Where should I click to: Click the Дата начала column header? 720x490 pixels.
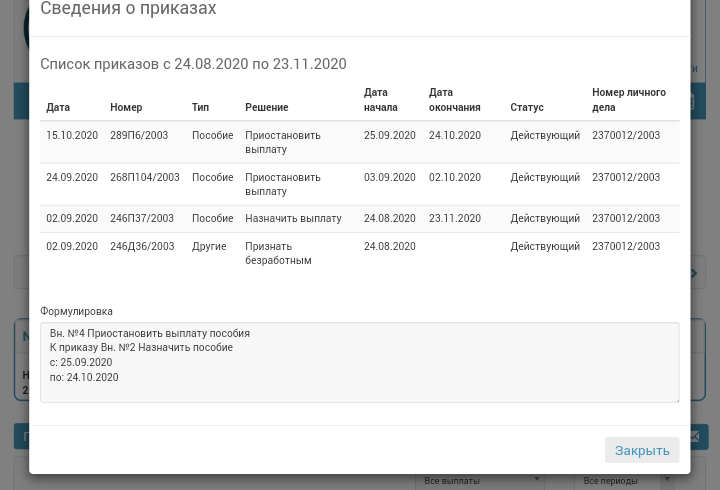[381, 100]
